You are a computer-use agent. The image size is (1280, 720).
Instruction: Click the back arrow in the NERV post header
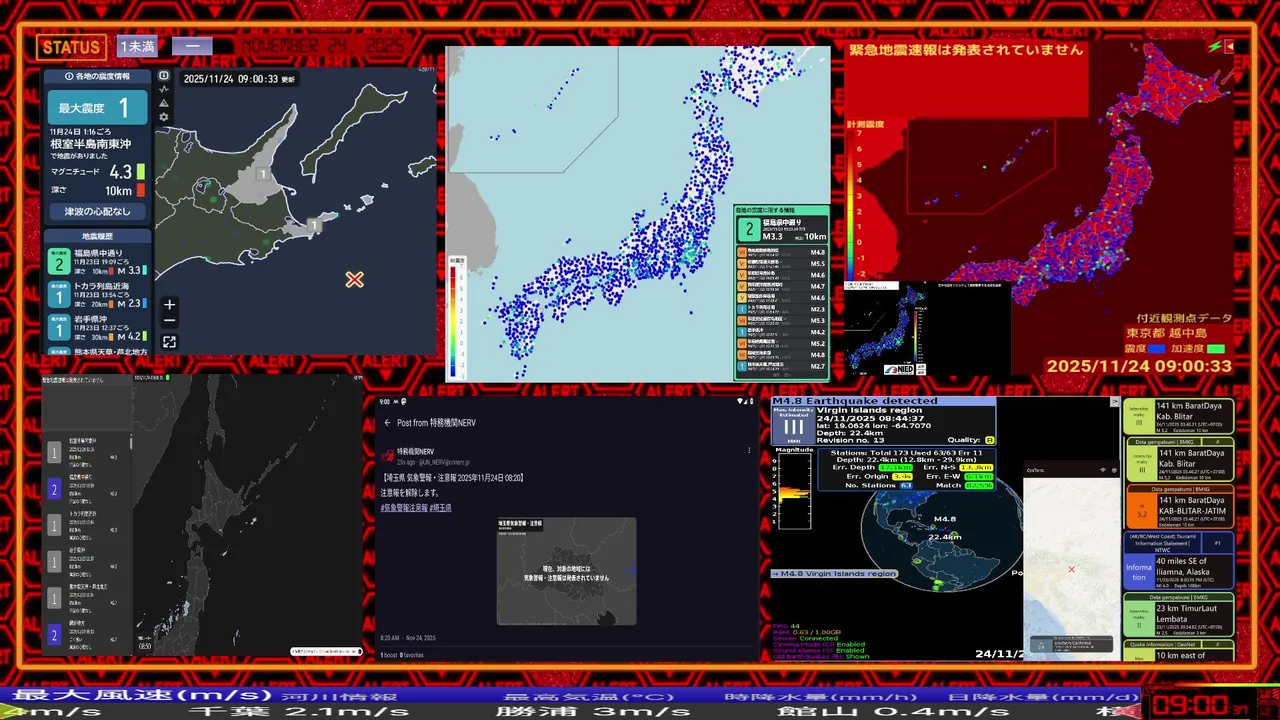coord(387,423)
